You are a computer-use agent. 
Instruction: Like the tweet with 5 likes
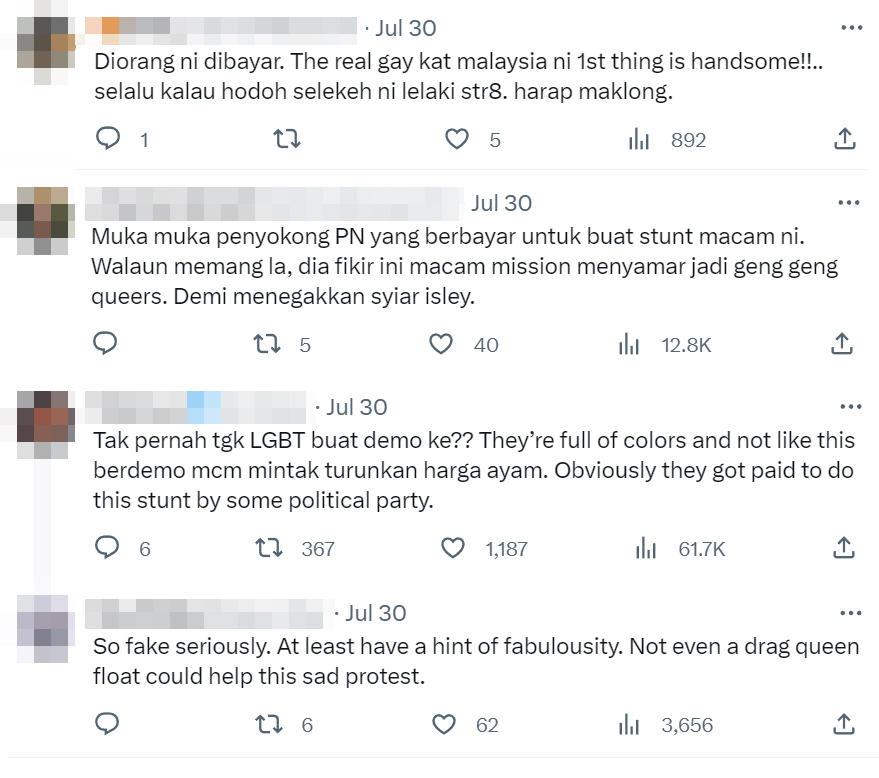point(456,138)
